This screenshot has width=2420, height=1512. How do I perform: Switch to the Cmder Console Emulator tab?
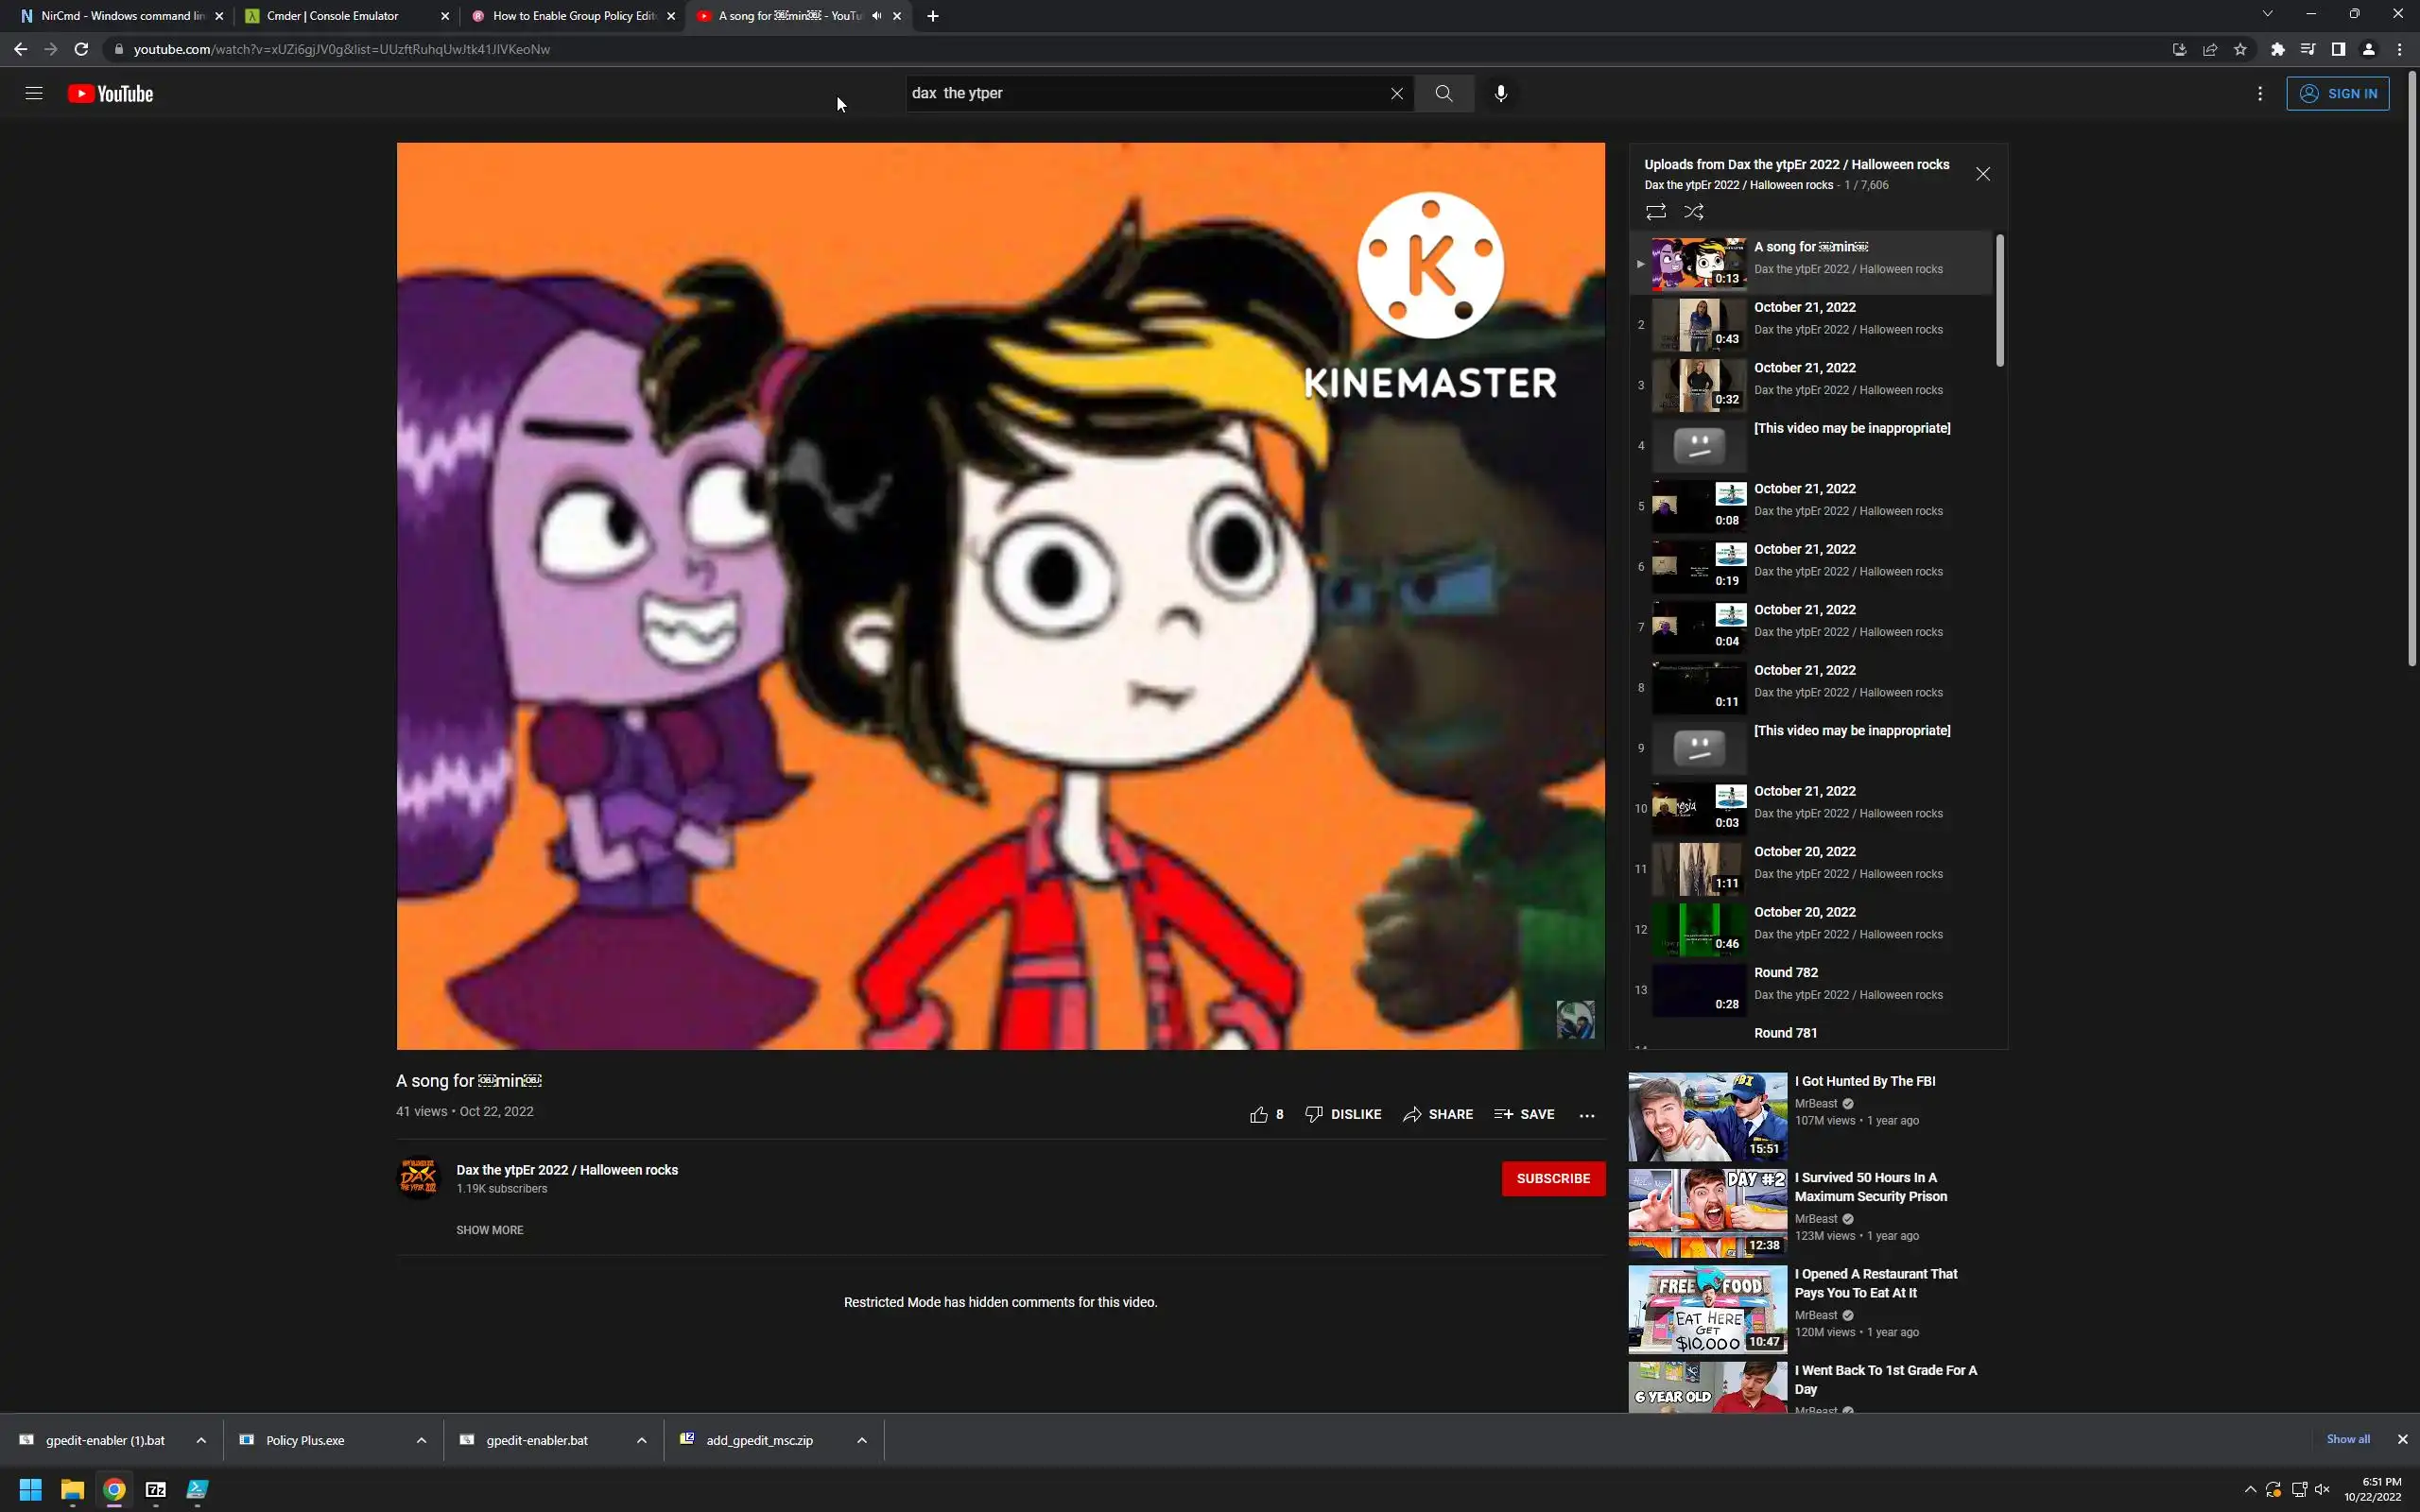coord(332,16)
